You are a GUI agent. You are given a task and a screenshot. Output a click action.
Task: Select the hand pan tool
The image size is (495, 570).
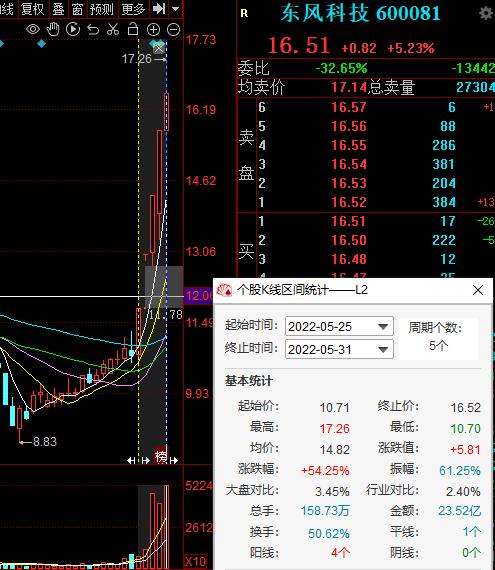coord(53,29)
